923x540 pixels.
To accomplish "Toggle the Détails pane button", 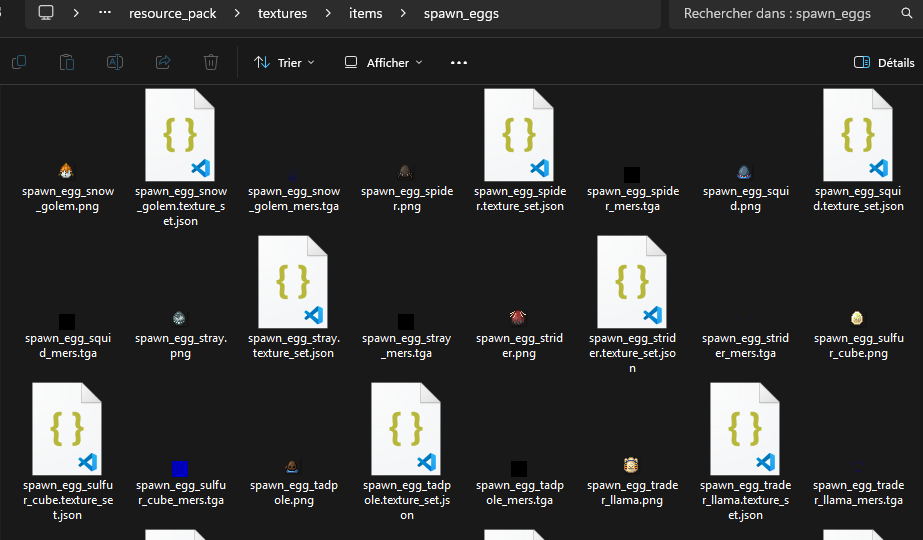I will [884, 62].
